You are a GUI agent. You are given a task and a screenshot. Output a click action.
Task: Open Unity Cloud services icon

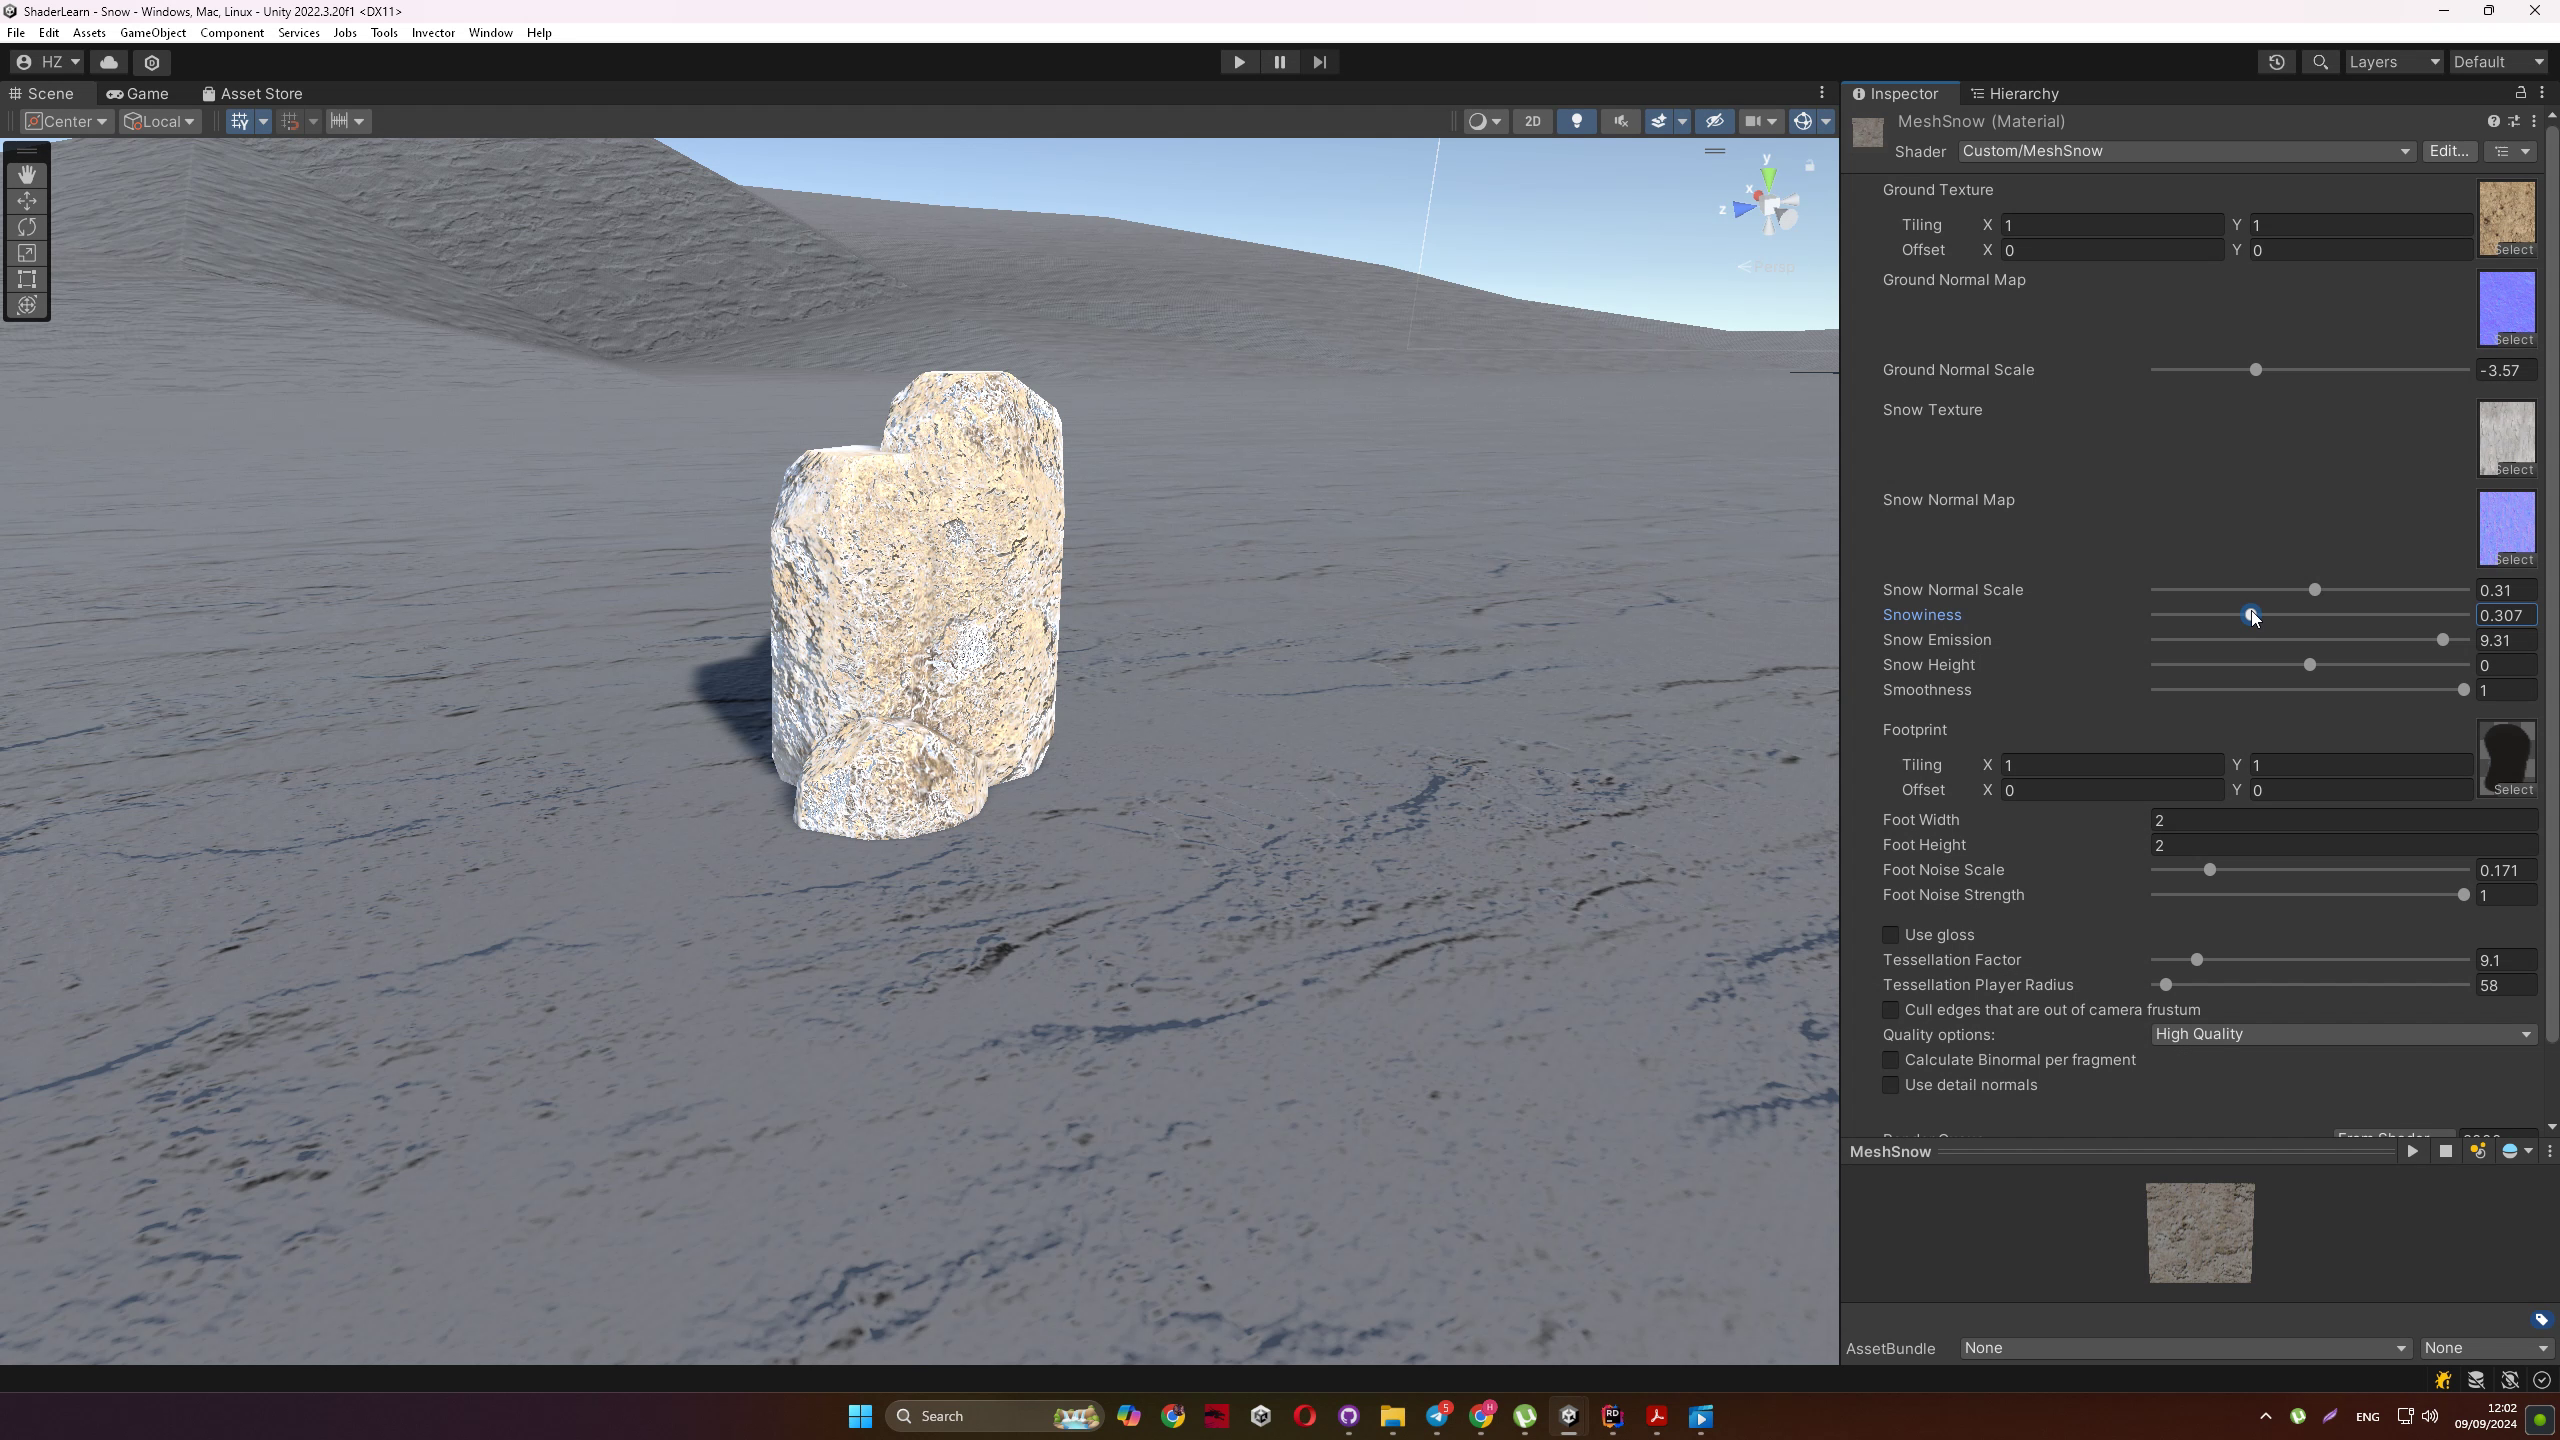[109, 62]
